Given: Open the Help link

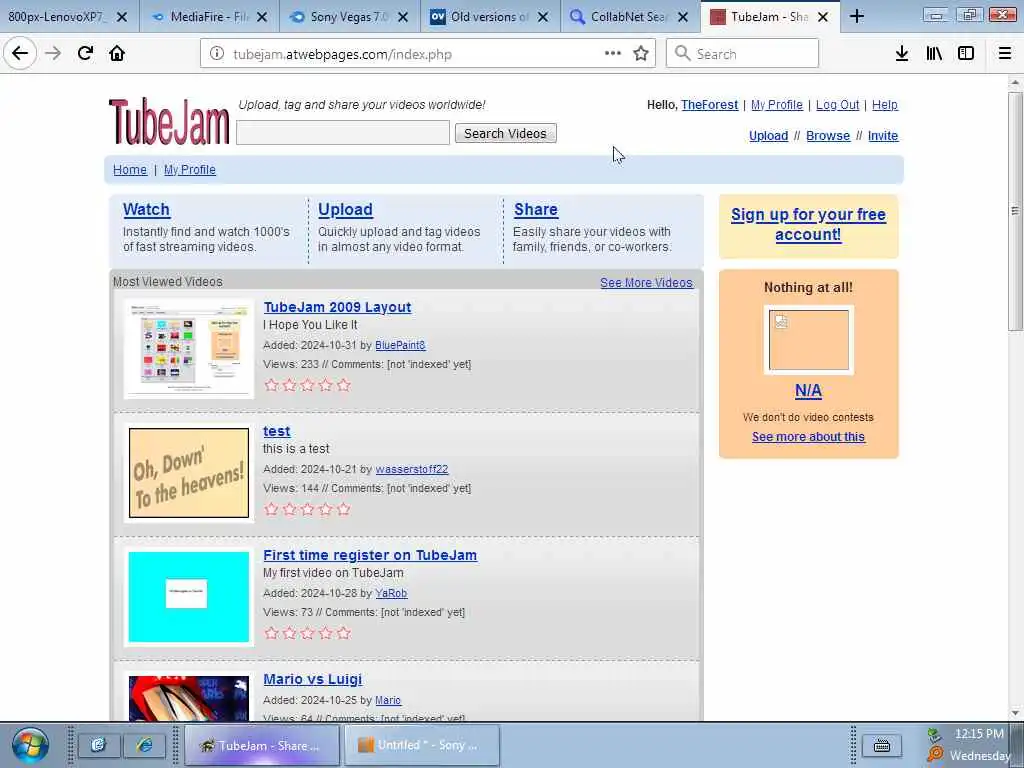Looking at the screenshot, I should 884,105.
